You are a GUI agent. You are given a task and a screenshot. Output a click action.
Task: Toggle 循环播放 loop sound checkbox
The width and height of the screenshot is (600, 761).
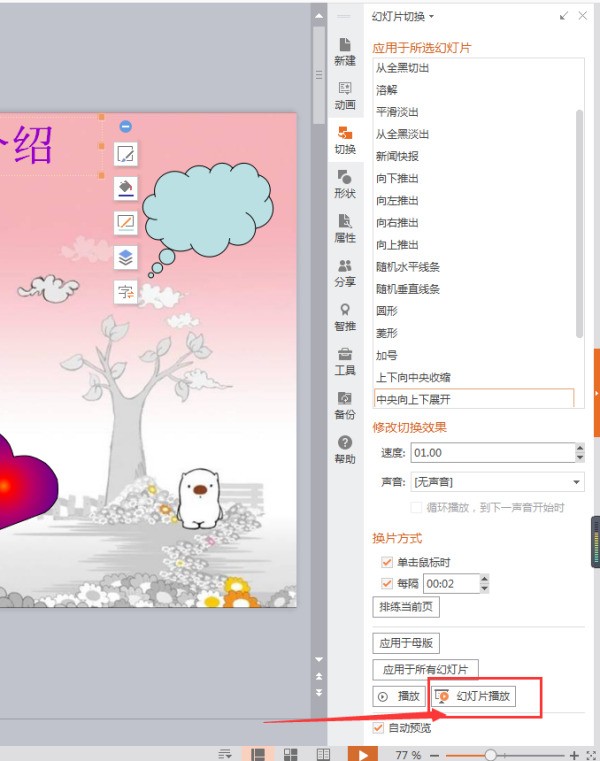point(416,508)
